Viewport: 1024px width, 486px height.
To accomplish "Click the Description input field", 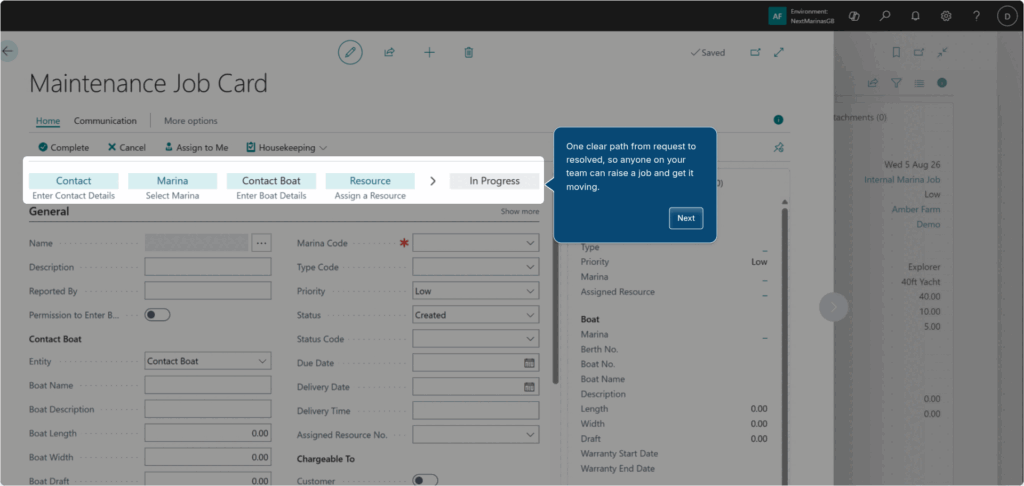I will (208, 267).
